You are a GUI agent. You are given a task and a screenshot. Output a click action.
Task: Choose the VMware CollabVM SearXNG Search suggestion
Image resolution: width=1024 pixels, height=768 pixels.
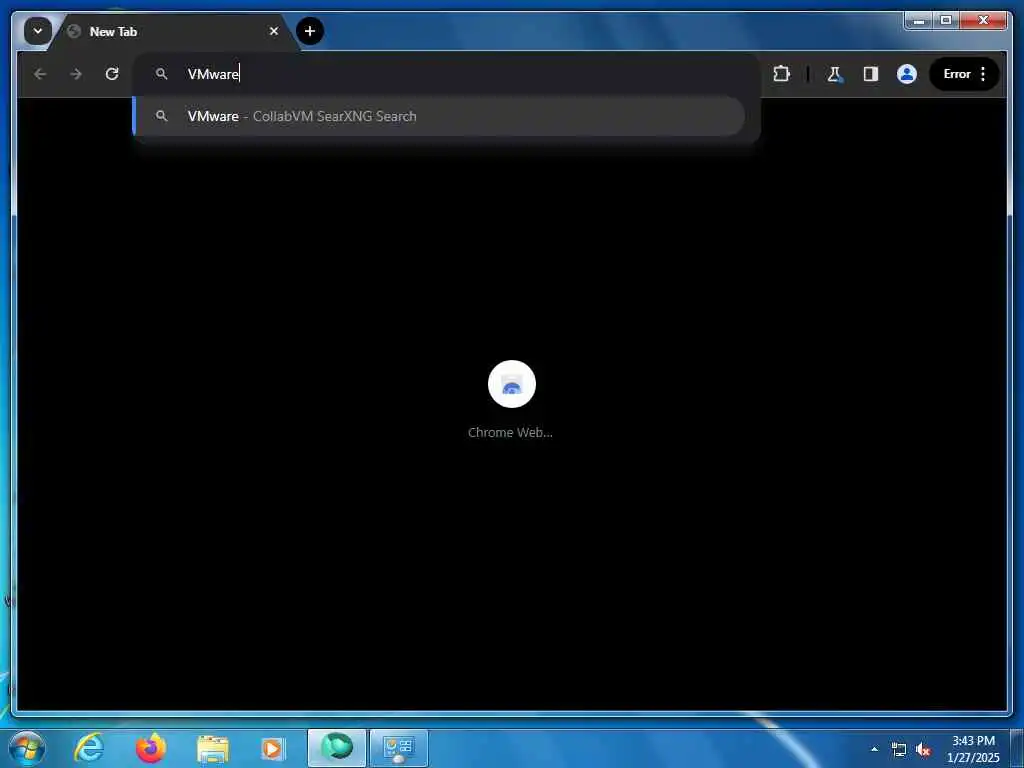coord(439,116)
